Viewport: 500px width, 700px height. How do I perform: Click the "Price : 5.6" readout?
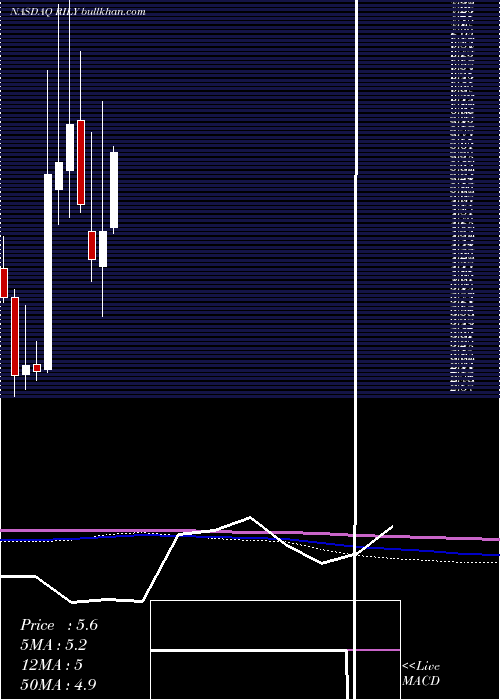(x=59, y=625)
